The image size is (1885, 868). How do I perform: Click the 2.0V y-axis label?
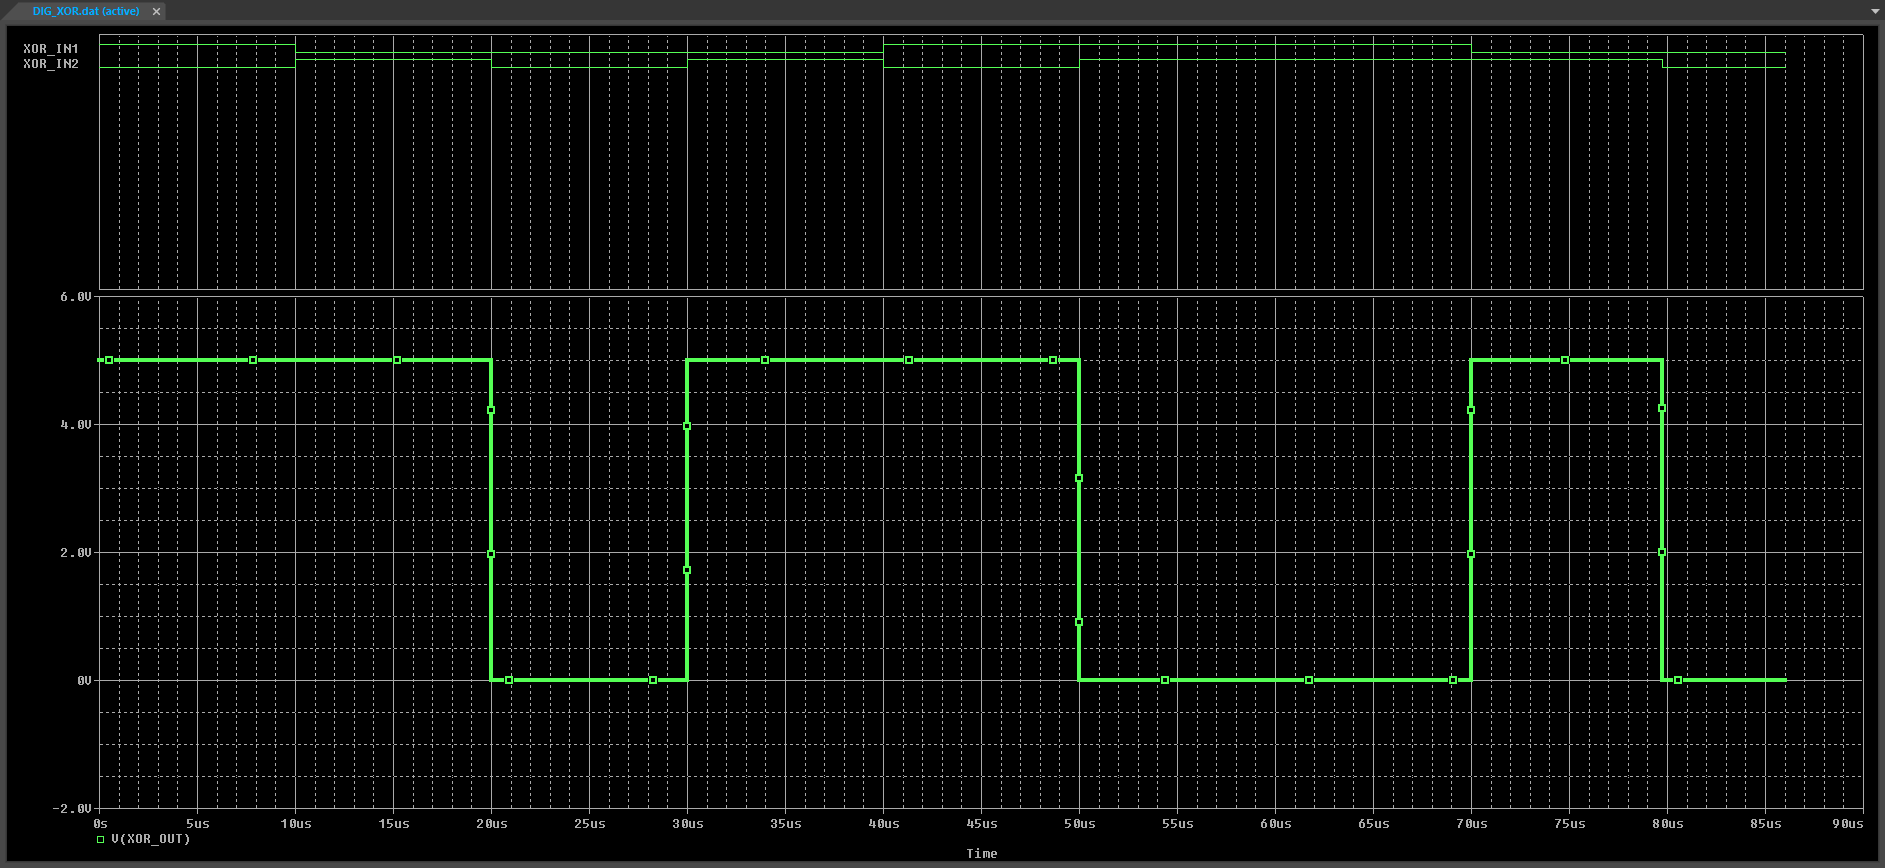(76, 553)
